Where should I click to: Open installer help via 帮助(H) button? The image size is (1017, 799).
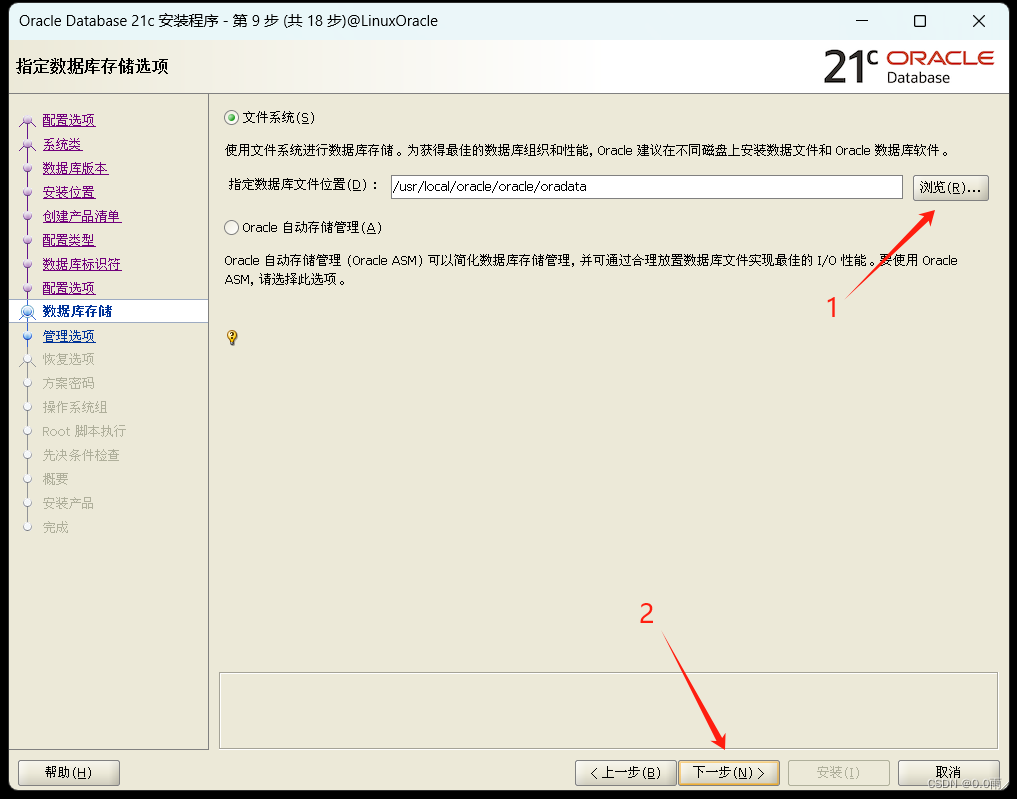pos(68,772)
